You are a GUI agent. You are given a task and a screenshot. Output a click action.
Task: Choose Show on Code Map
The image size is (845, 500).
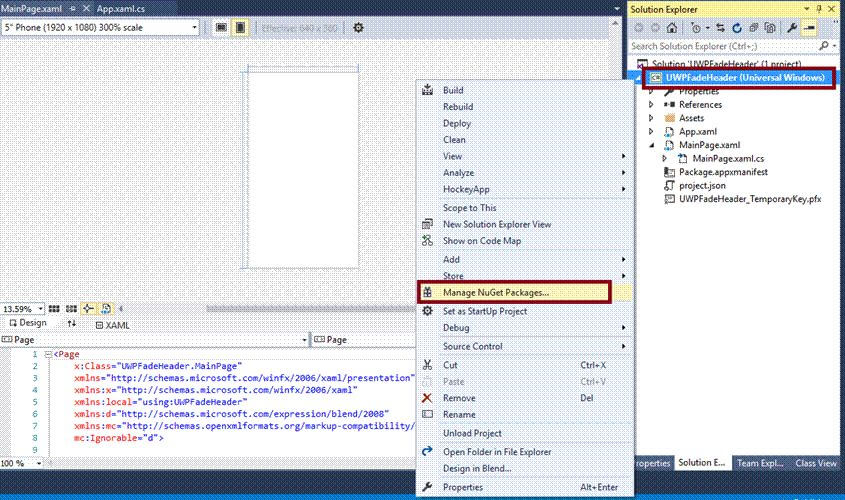point(525,241)
